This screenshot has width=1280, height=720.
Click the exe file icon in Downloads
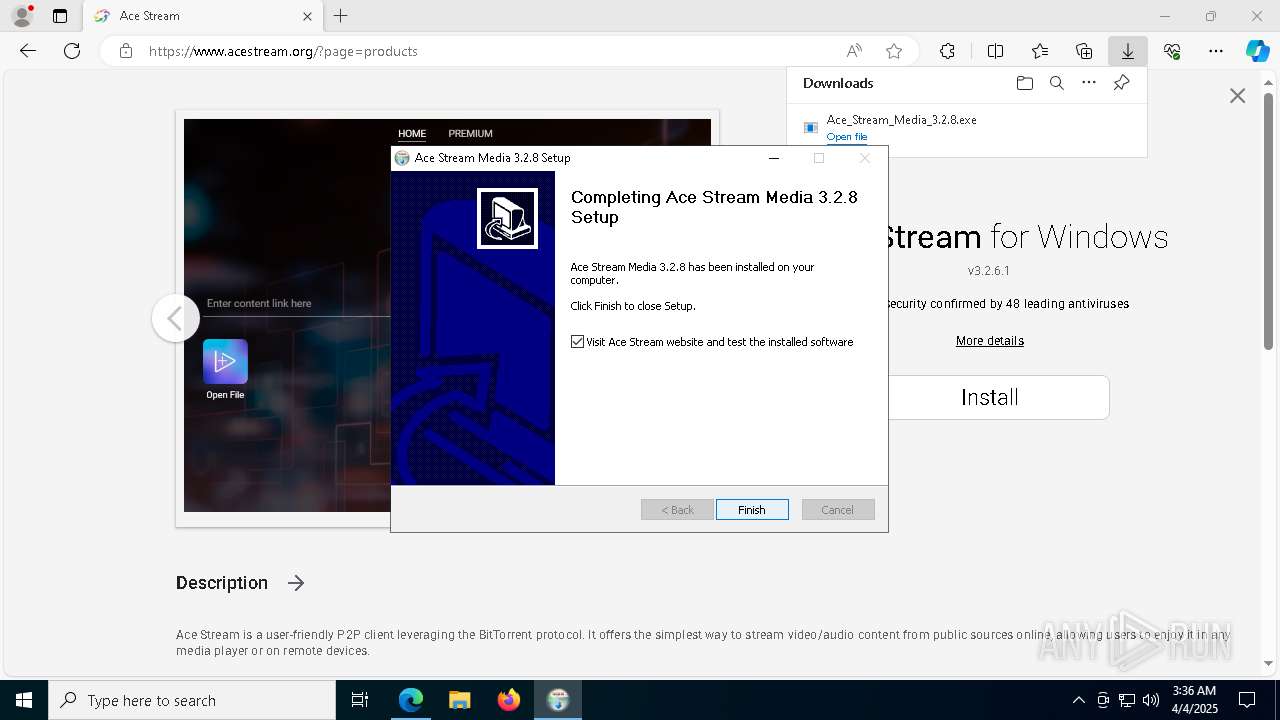click(811, 127)
